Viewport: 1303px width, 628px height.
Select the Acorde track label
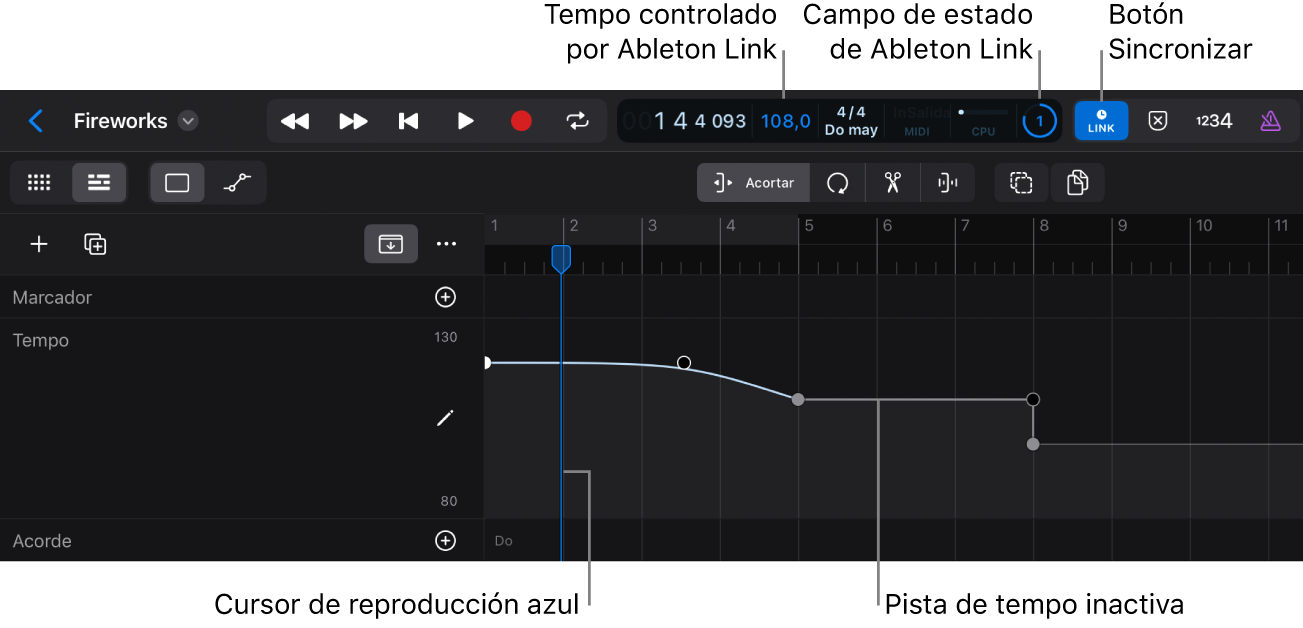tap(42, 541)
